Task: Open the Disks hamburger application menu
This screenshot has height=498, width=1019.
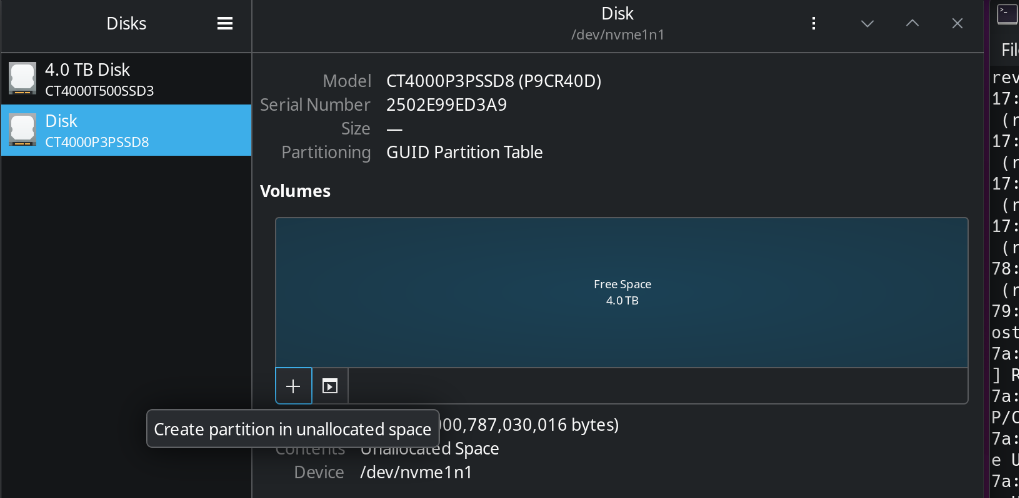Action: click(x=225, y=24)
